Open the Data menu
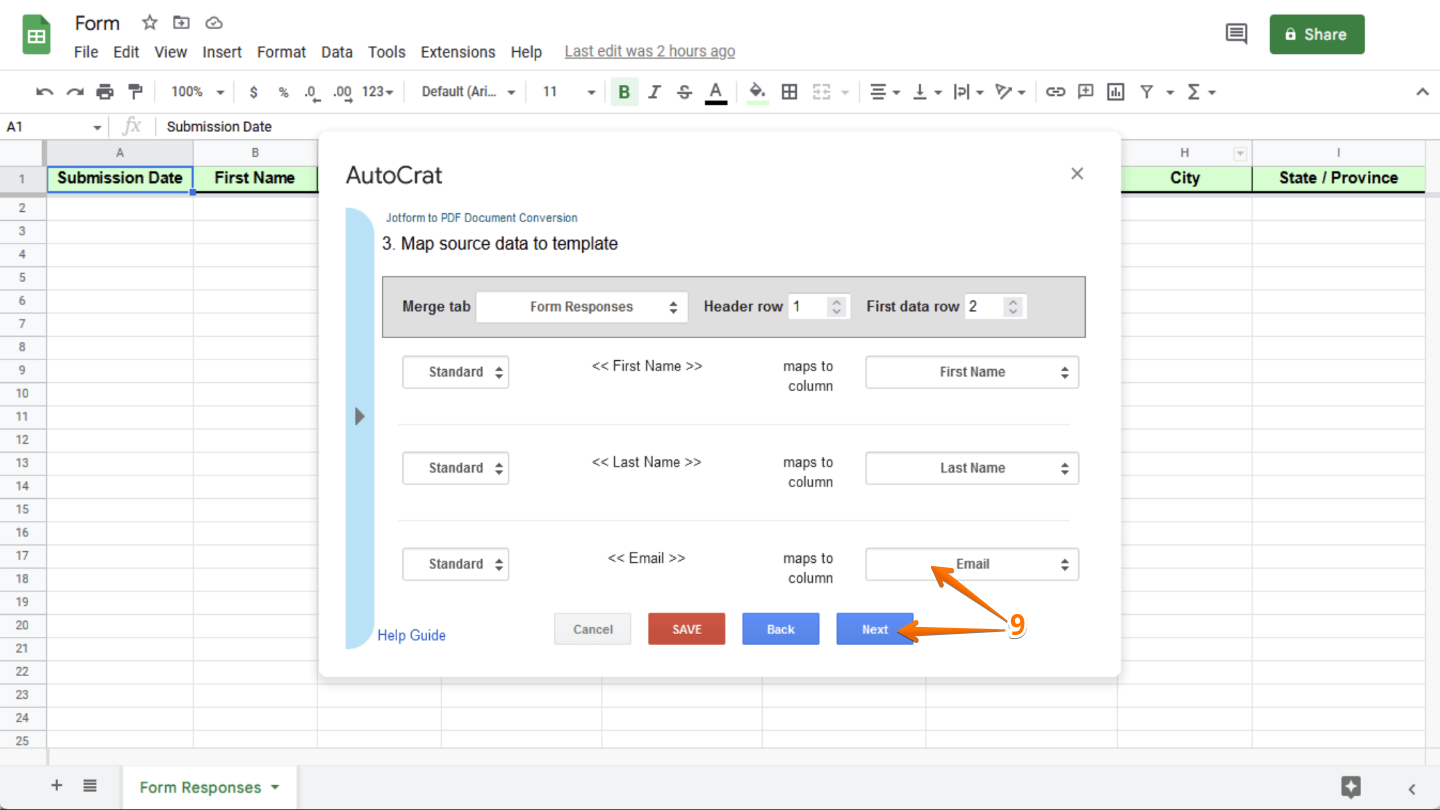The height and width of the screenshot is (810, 1440). [337, 52]
